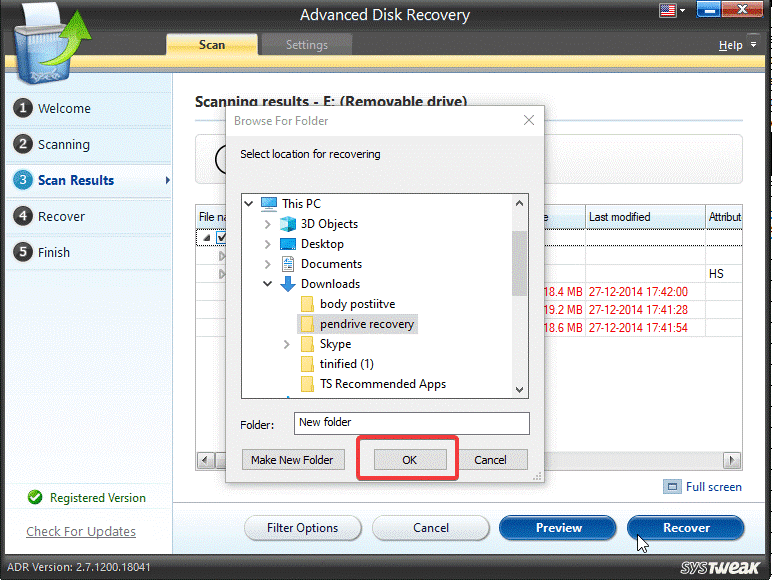
Task: Select the pendrive recovery folder icon
Action: coord(307,324)
